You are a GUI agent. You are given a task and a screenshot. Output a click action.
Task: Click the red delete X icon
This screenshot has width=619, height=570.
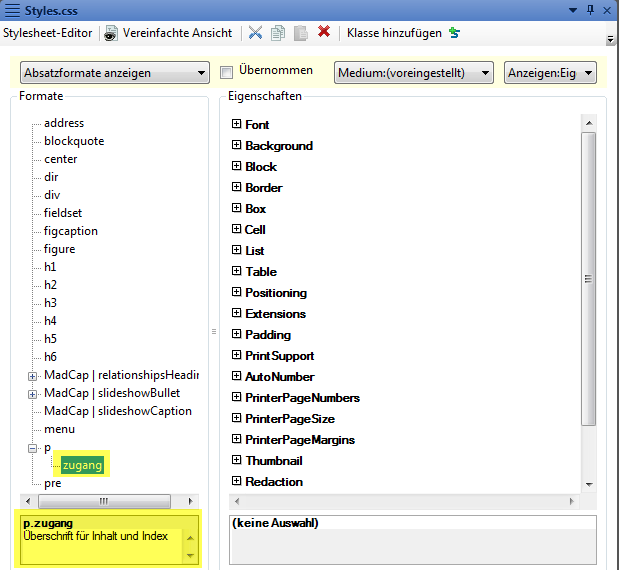(x=324, y=32)
